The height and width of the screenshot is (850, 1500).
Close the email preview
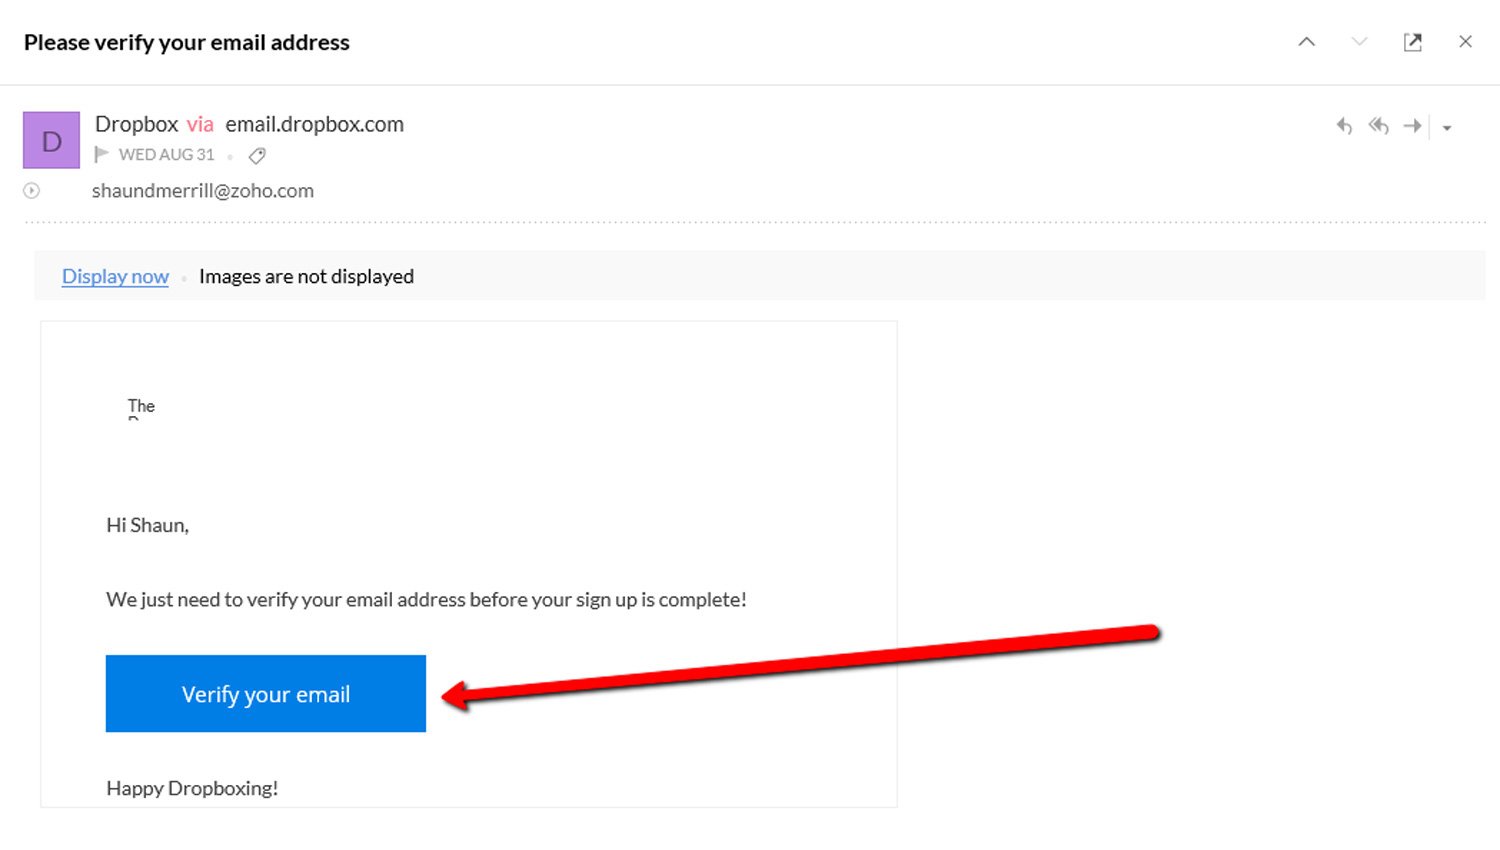(x=1465, y=42)
